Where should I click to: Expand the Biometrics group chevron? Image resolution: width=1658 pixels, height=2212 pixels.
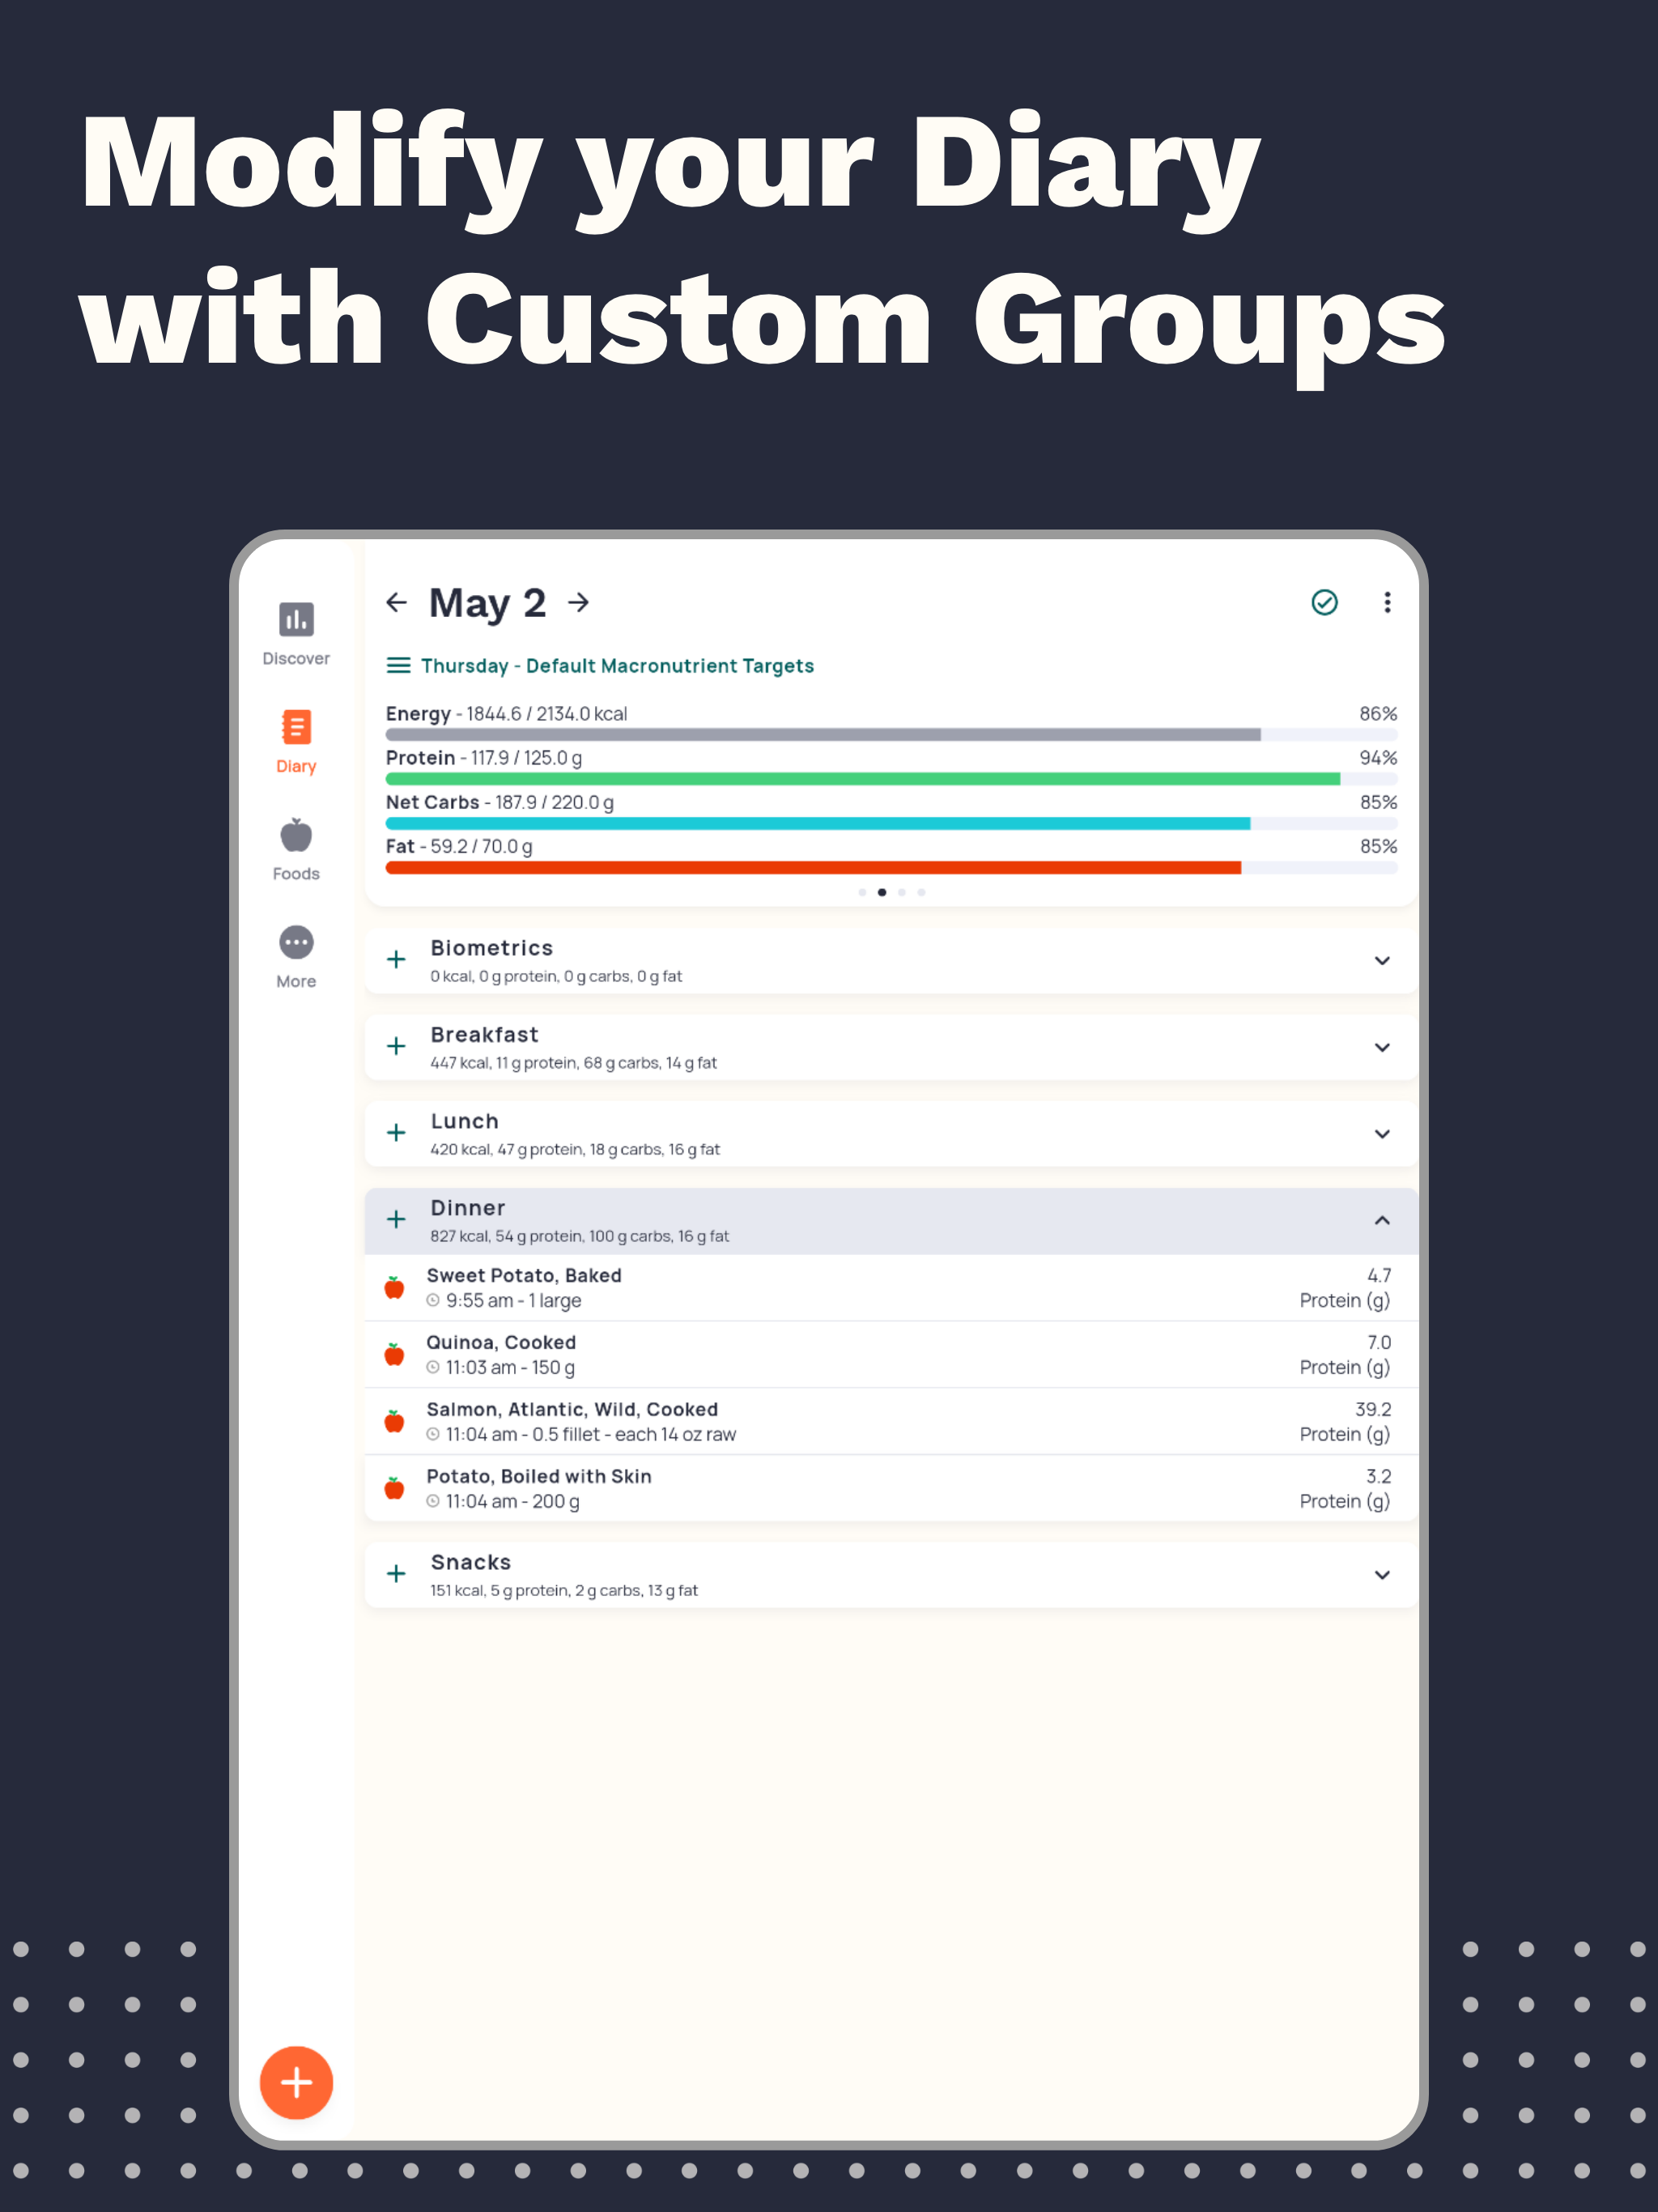(1382, 960)
